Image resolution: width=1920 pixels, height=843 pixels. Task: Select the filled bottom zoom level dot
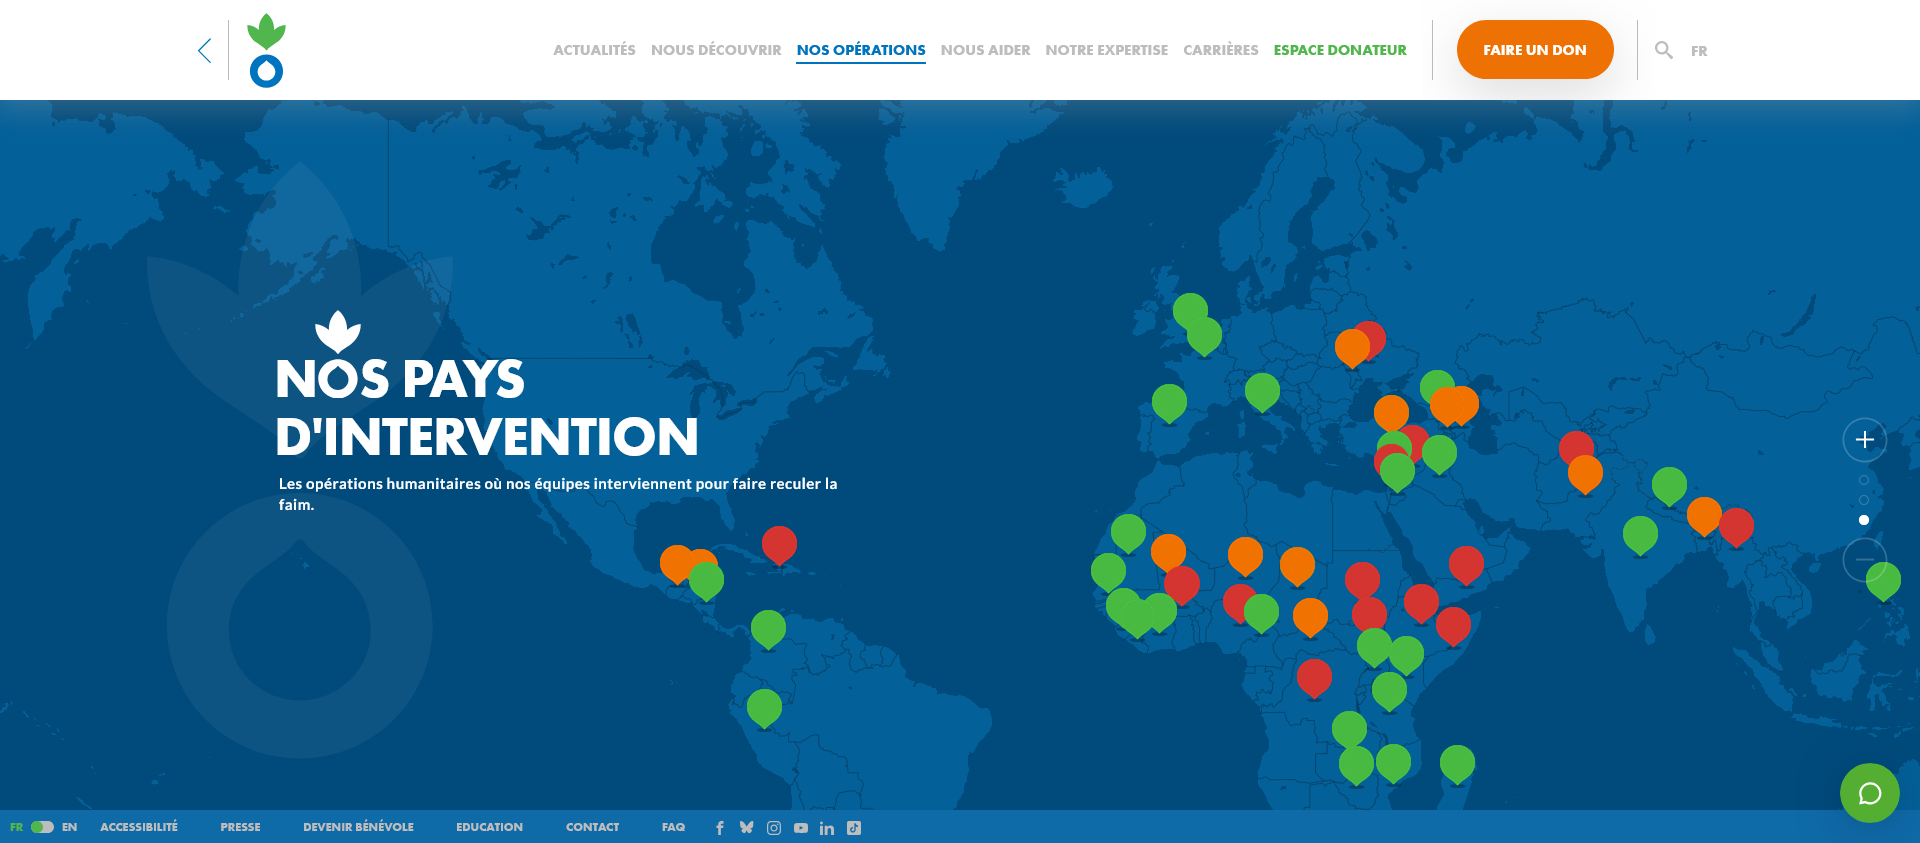click(x=1864, y=520)
